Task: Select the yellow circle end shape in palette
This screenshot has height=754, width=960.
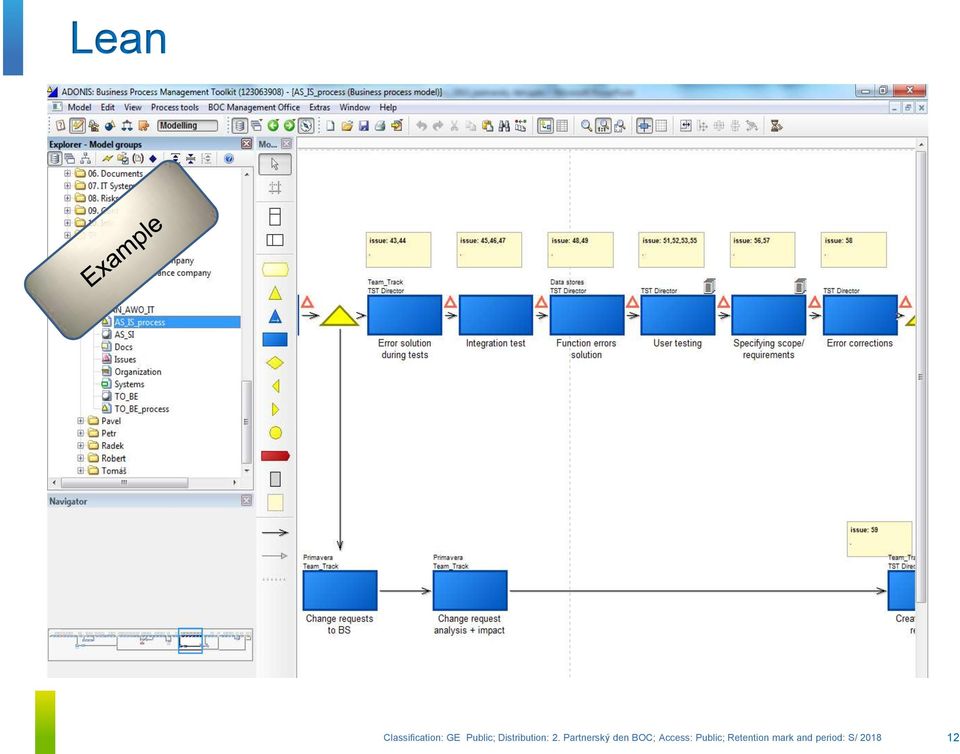Action: point(276,433)
